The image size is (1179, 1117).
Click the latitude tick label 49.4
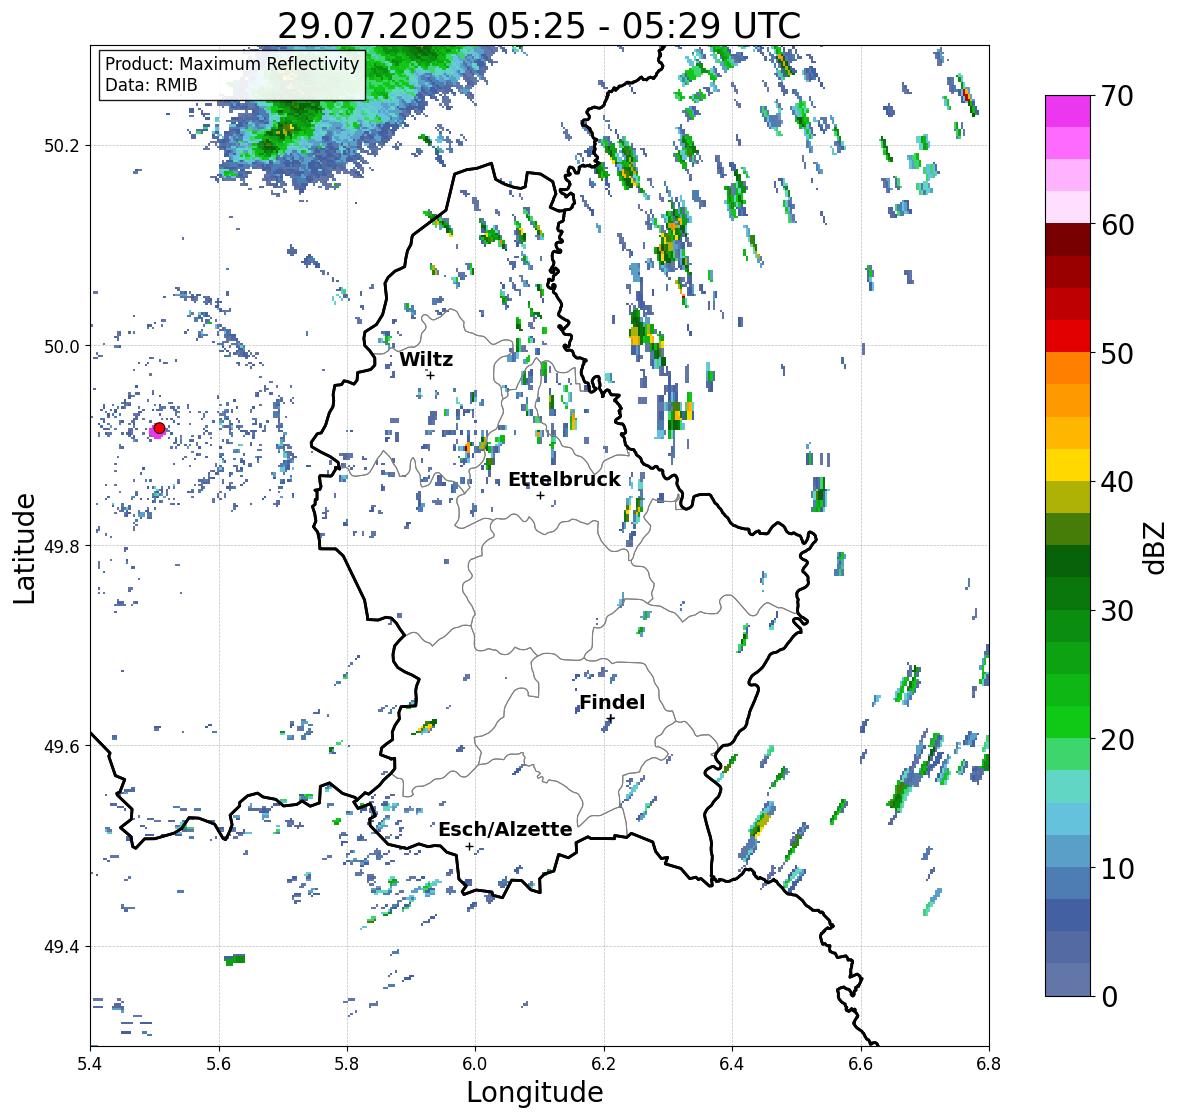point(62,947)
